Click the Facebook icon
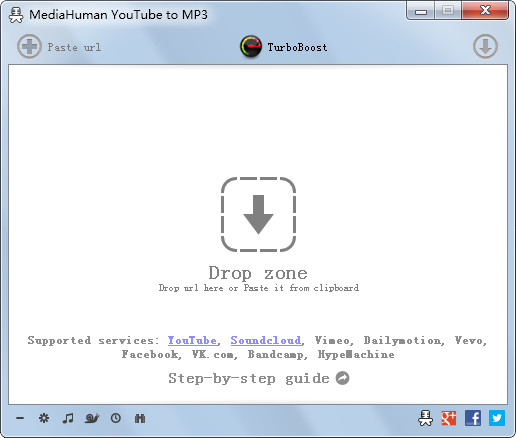This screenshot has height=438, width=516. point(473,418)
